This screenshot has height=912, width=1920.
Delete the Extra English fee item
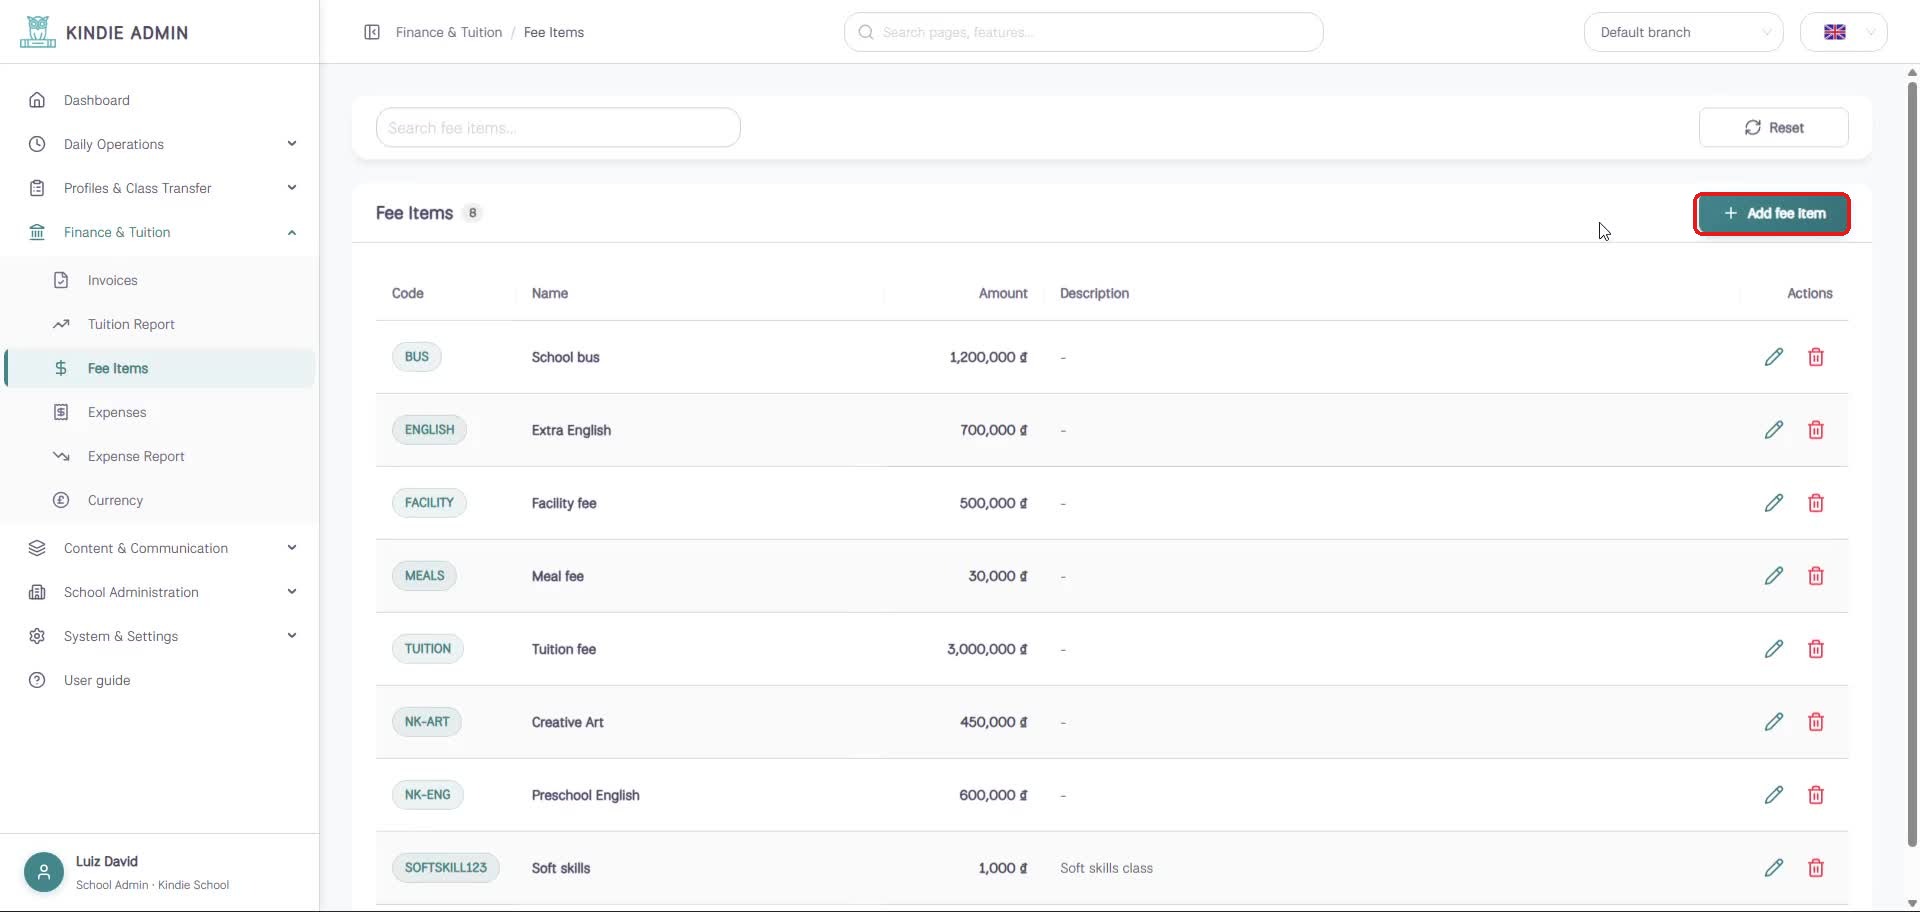(x=1816, y=430)
